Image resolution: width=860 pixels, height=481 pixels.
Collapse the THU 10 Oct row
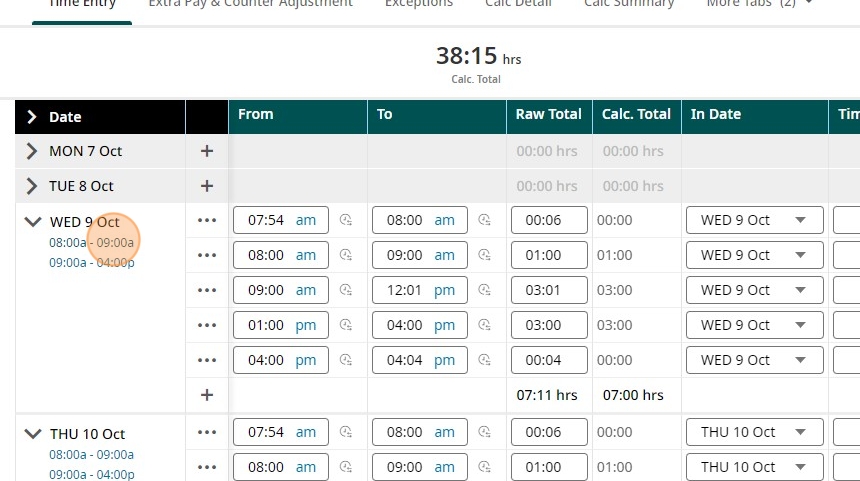coord(32,434)
